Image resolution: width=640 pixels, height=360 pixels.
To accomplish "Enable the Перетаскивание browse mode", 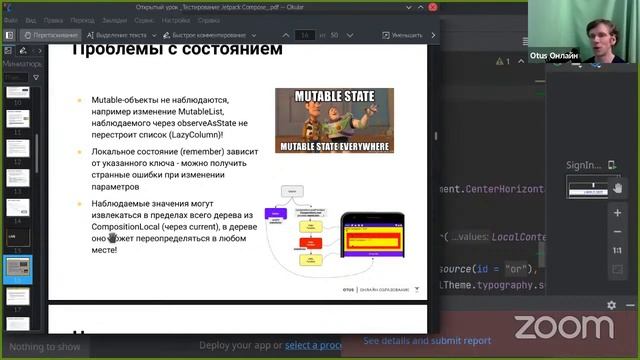I will point(51,36).
